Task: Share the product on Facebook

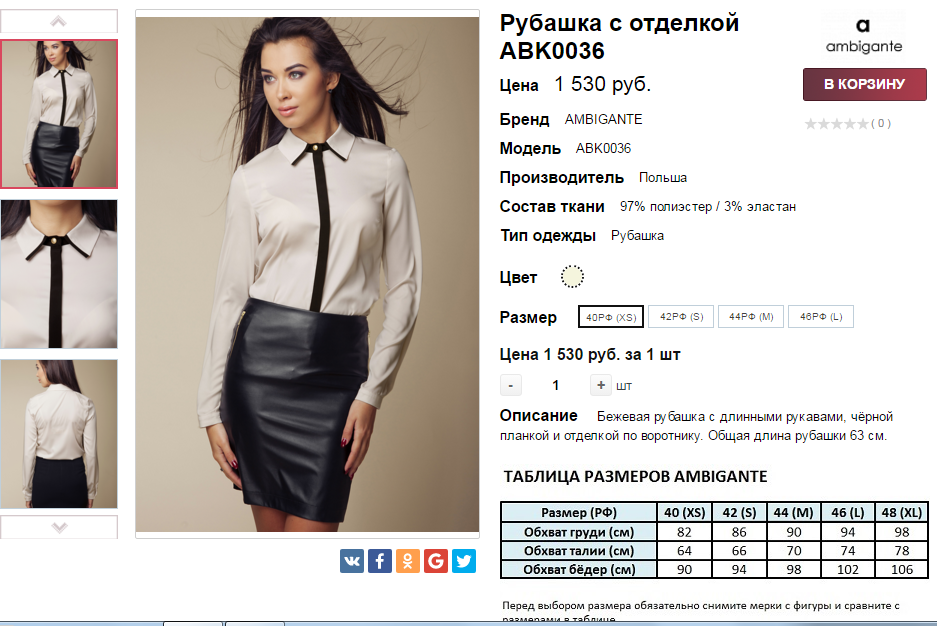Action: click(x=379, y=561)
